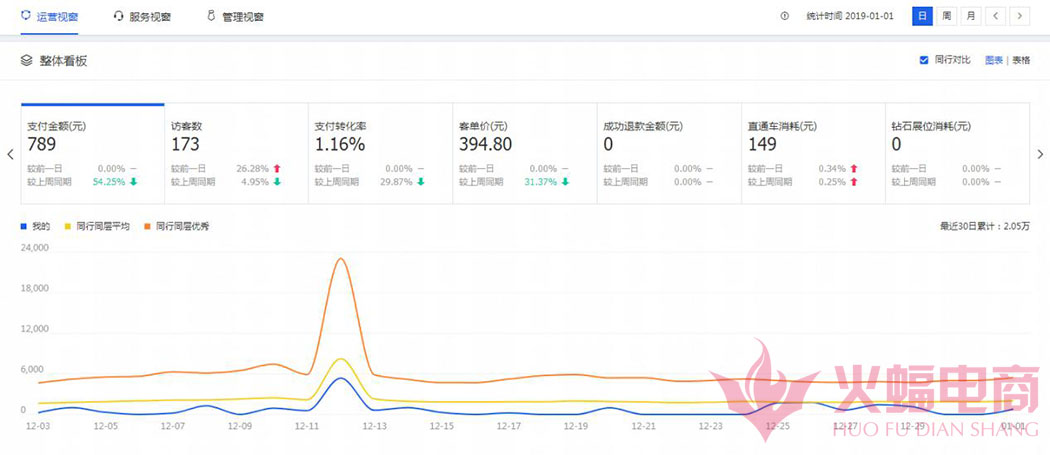1050x455 pixels.
Task: Open the 管理视窗 tab
Action: (x=241, y=16)
